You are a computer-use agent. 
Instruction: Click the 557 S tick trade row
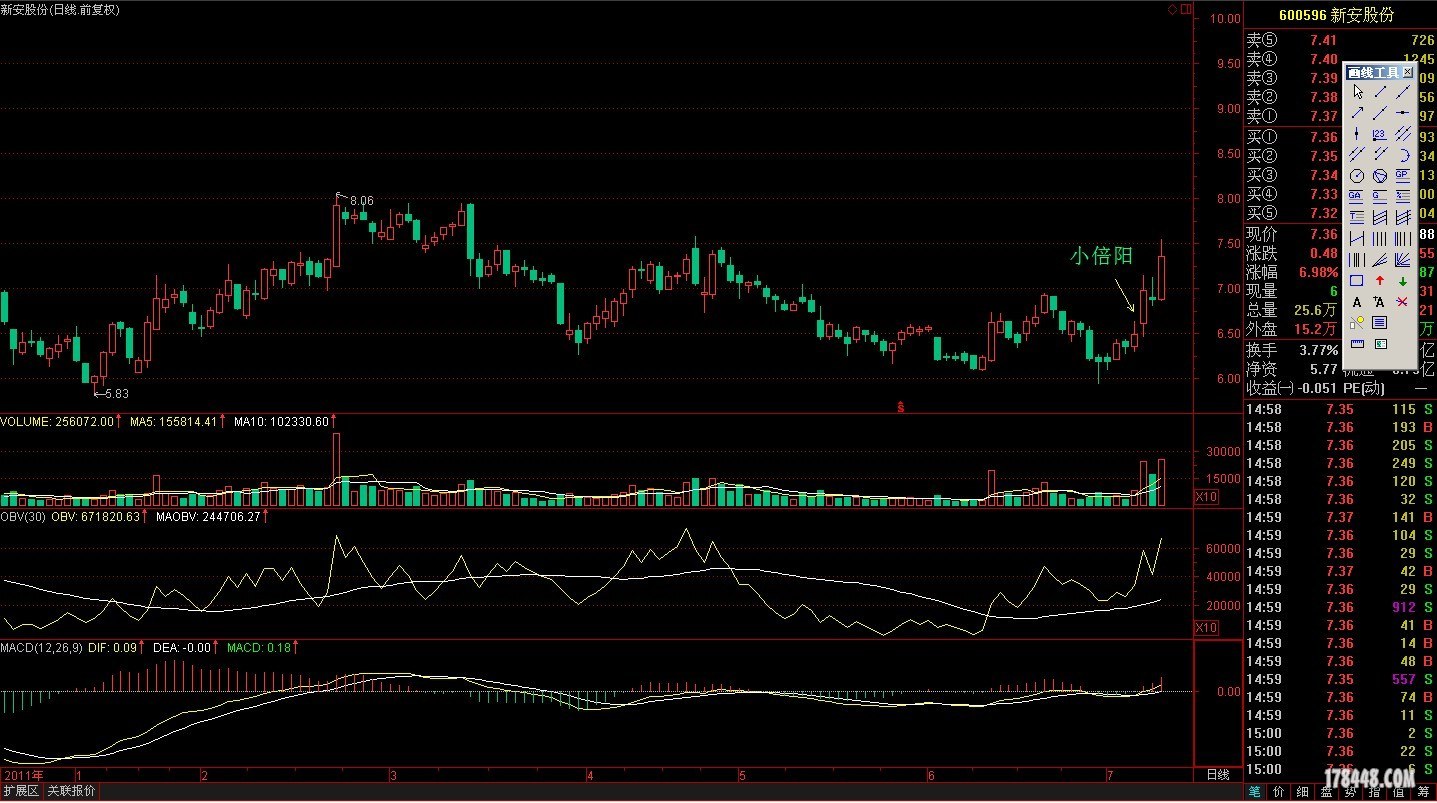[x=1340, y=679]
